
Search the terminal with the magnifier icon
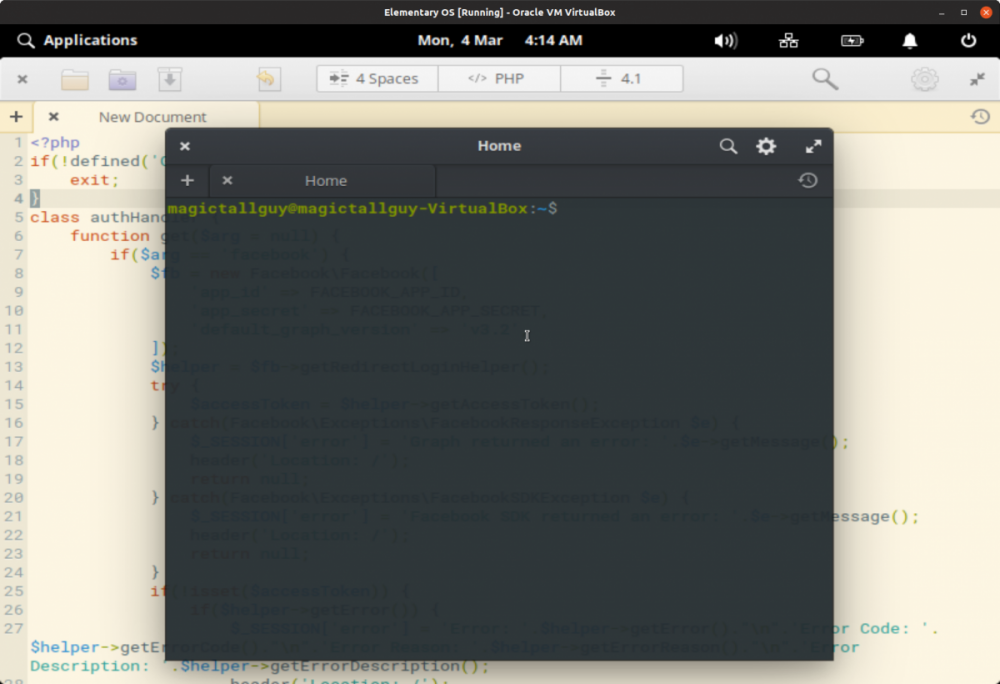[x=728, y=146]
